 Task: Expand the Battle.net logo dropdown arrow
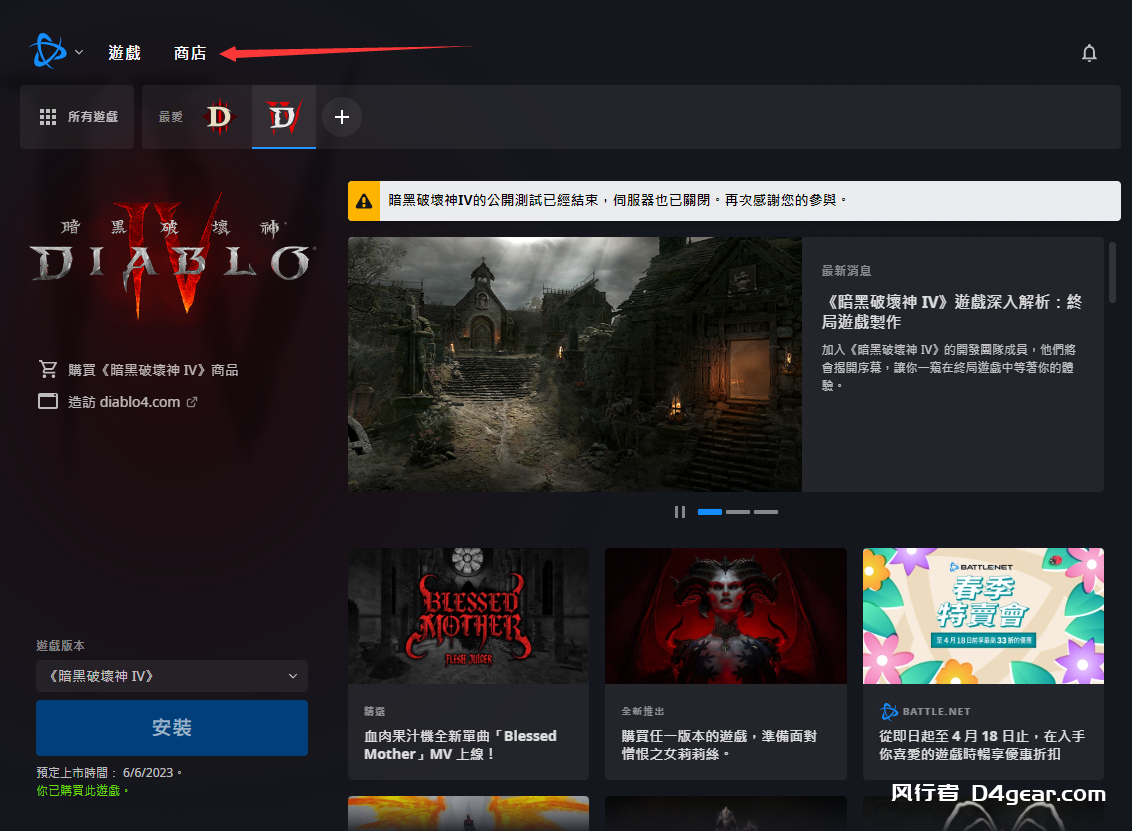[79, 53]
